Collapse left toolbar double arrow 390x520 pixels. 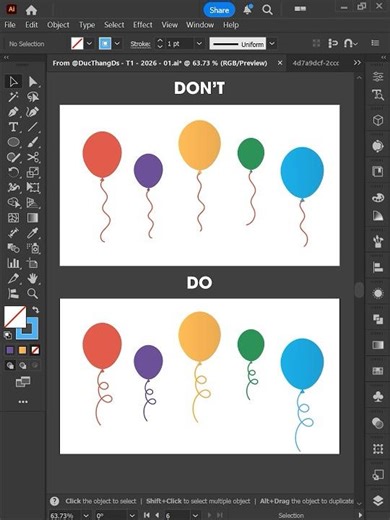click(6, 58)
